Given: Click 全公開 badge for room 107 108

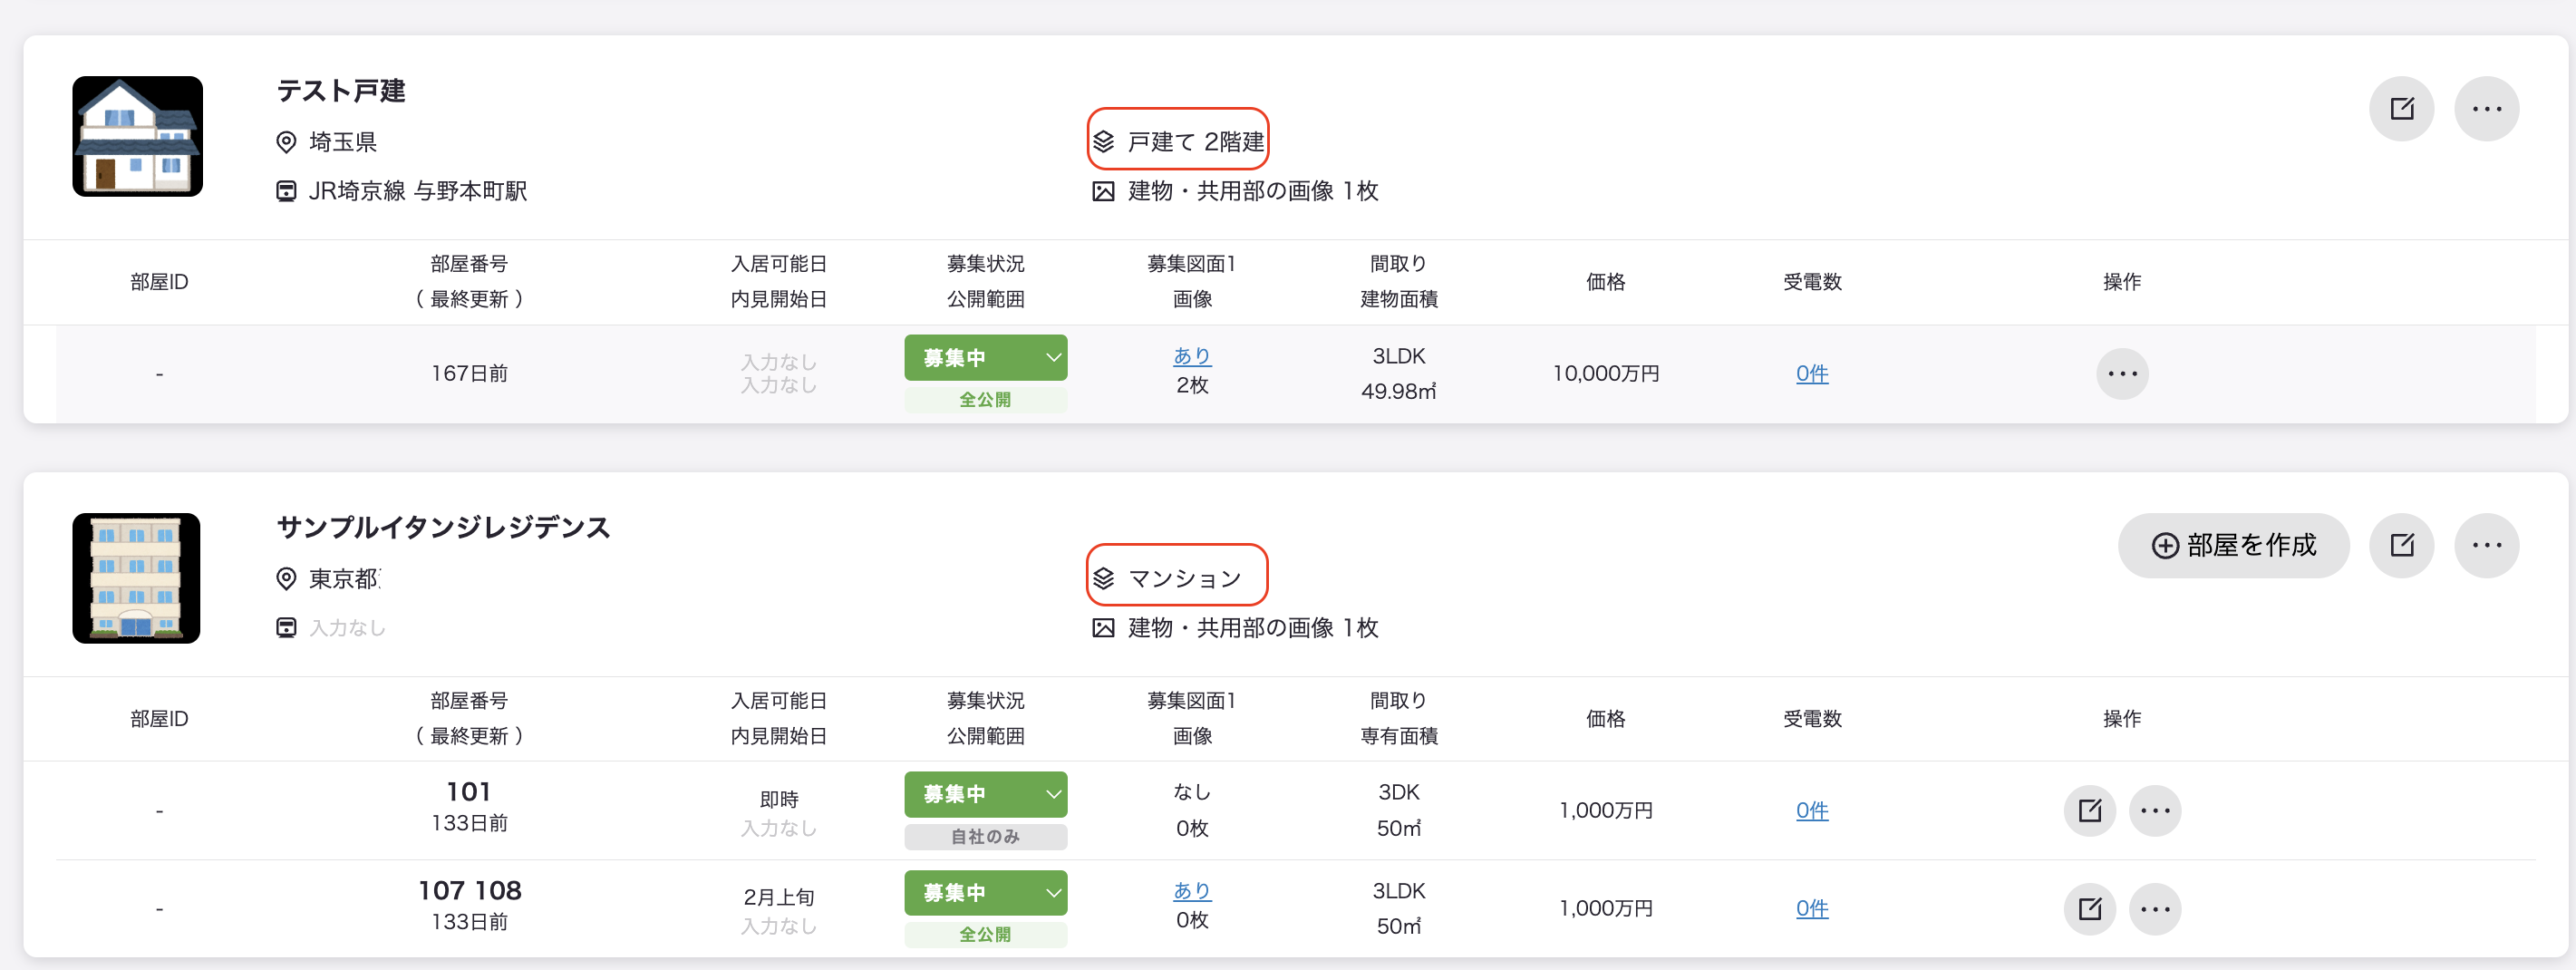Looking at the screenshot, I should (985, 934).
